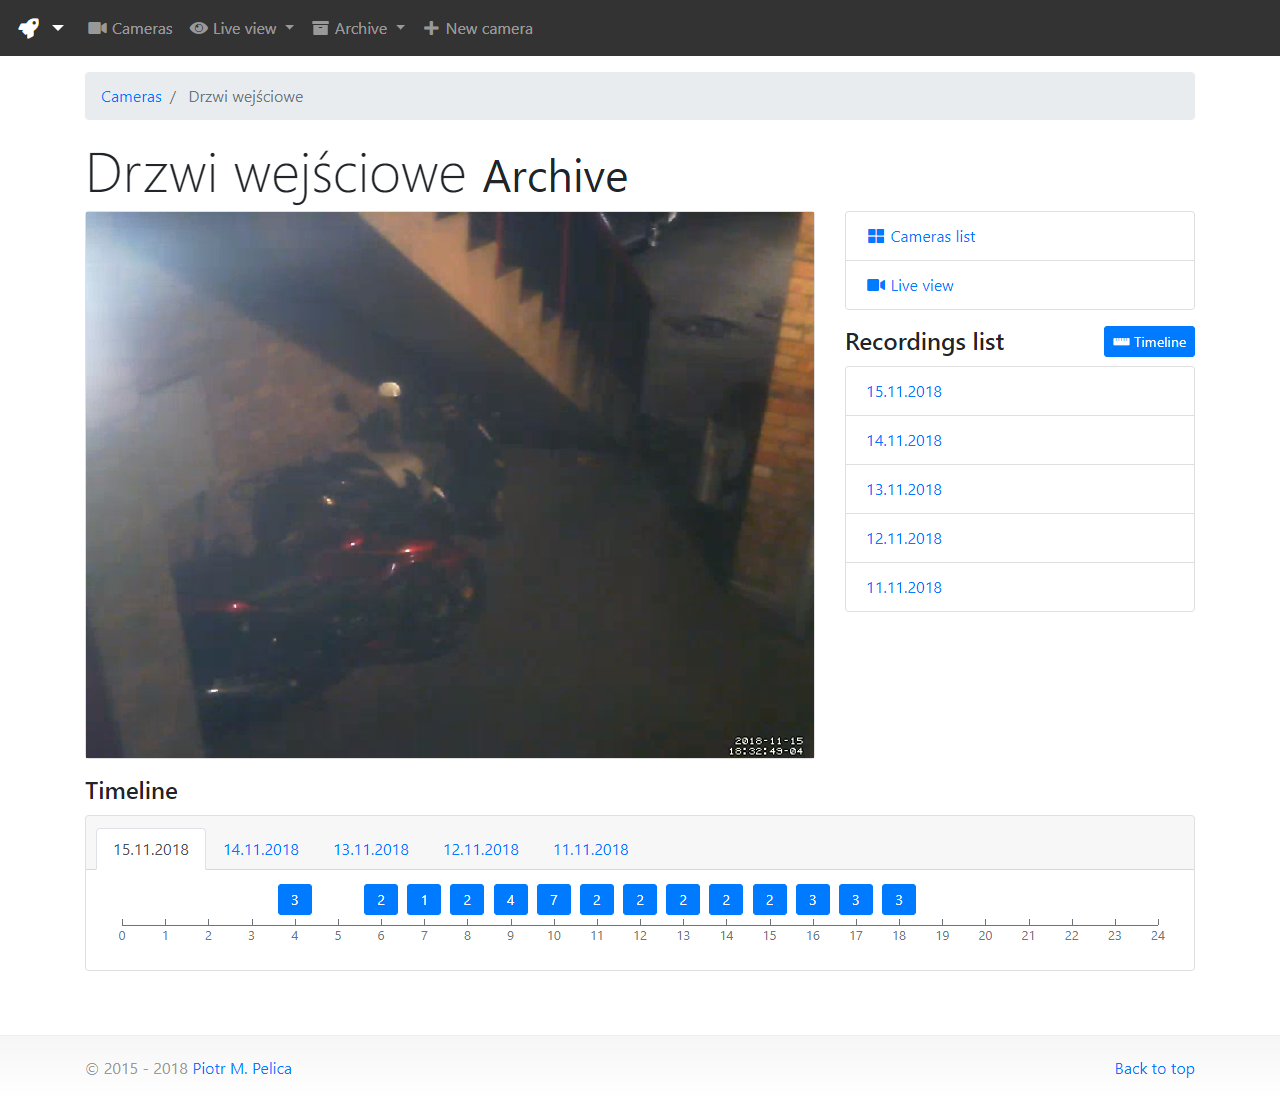This screenshot has width=1280, height=1100.
Task: Open the 13.11.2018 entry in Recordings list
Action: (904, 489)
